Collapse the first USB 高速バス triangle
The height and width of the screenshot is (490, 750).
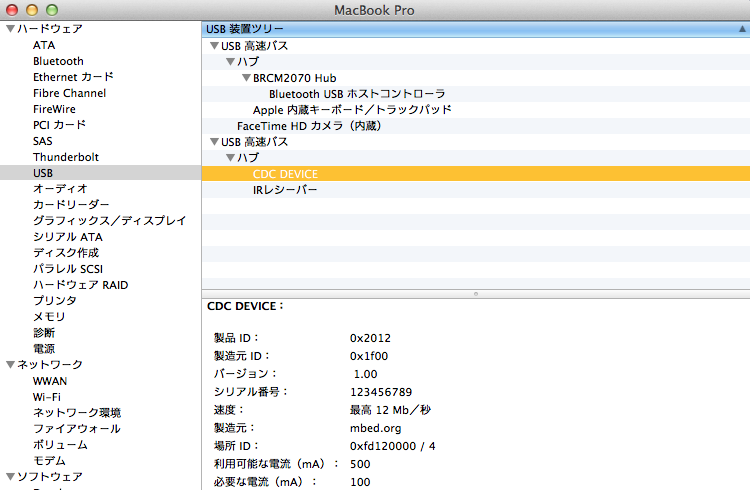point(213,46)
